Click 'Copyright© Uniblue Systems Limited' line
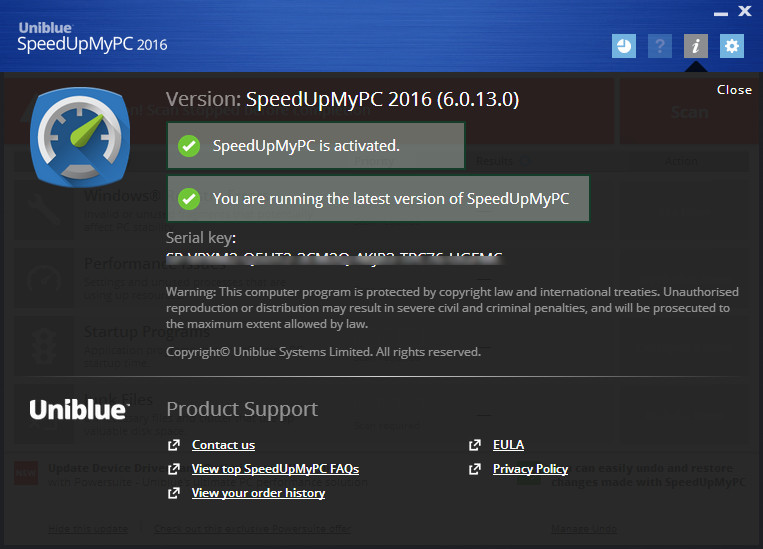This screenshot has width=763, height=549. click(323, 352)
